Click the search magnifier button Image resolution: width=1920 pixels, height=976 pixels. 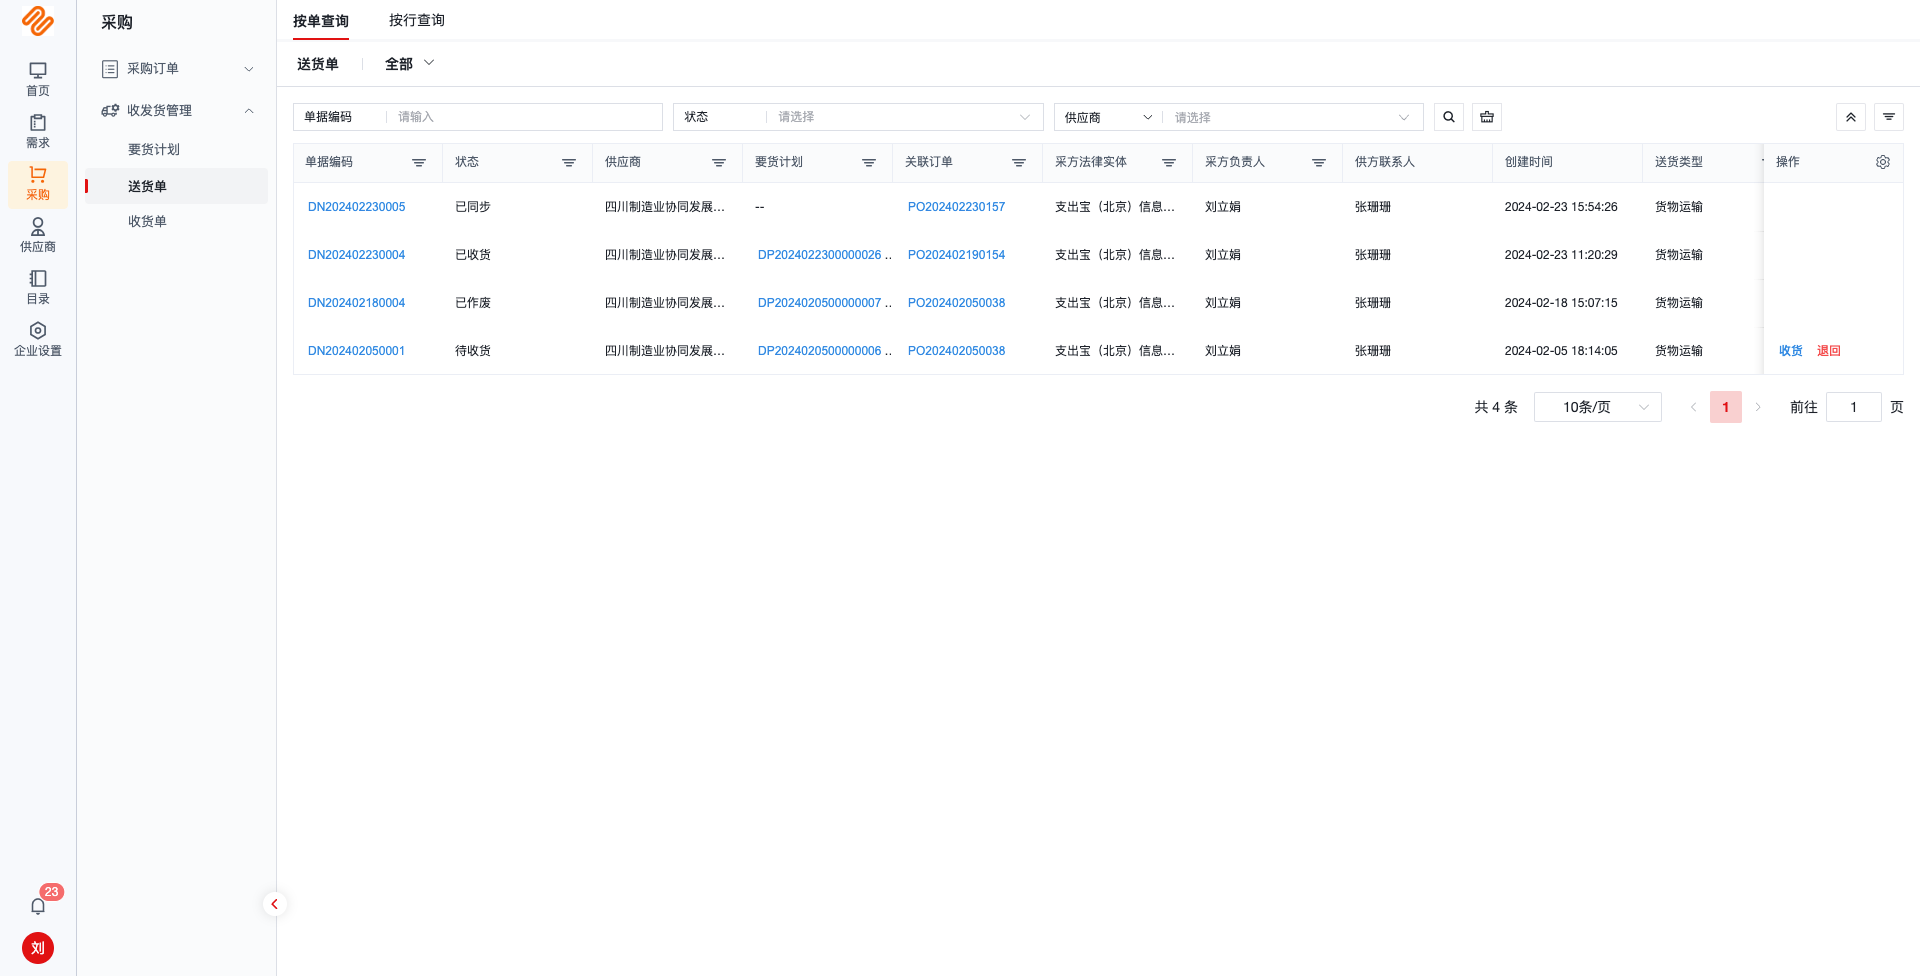pyautogui.click(x=1449, y=117)
